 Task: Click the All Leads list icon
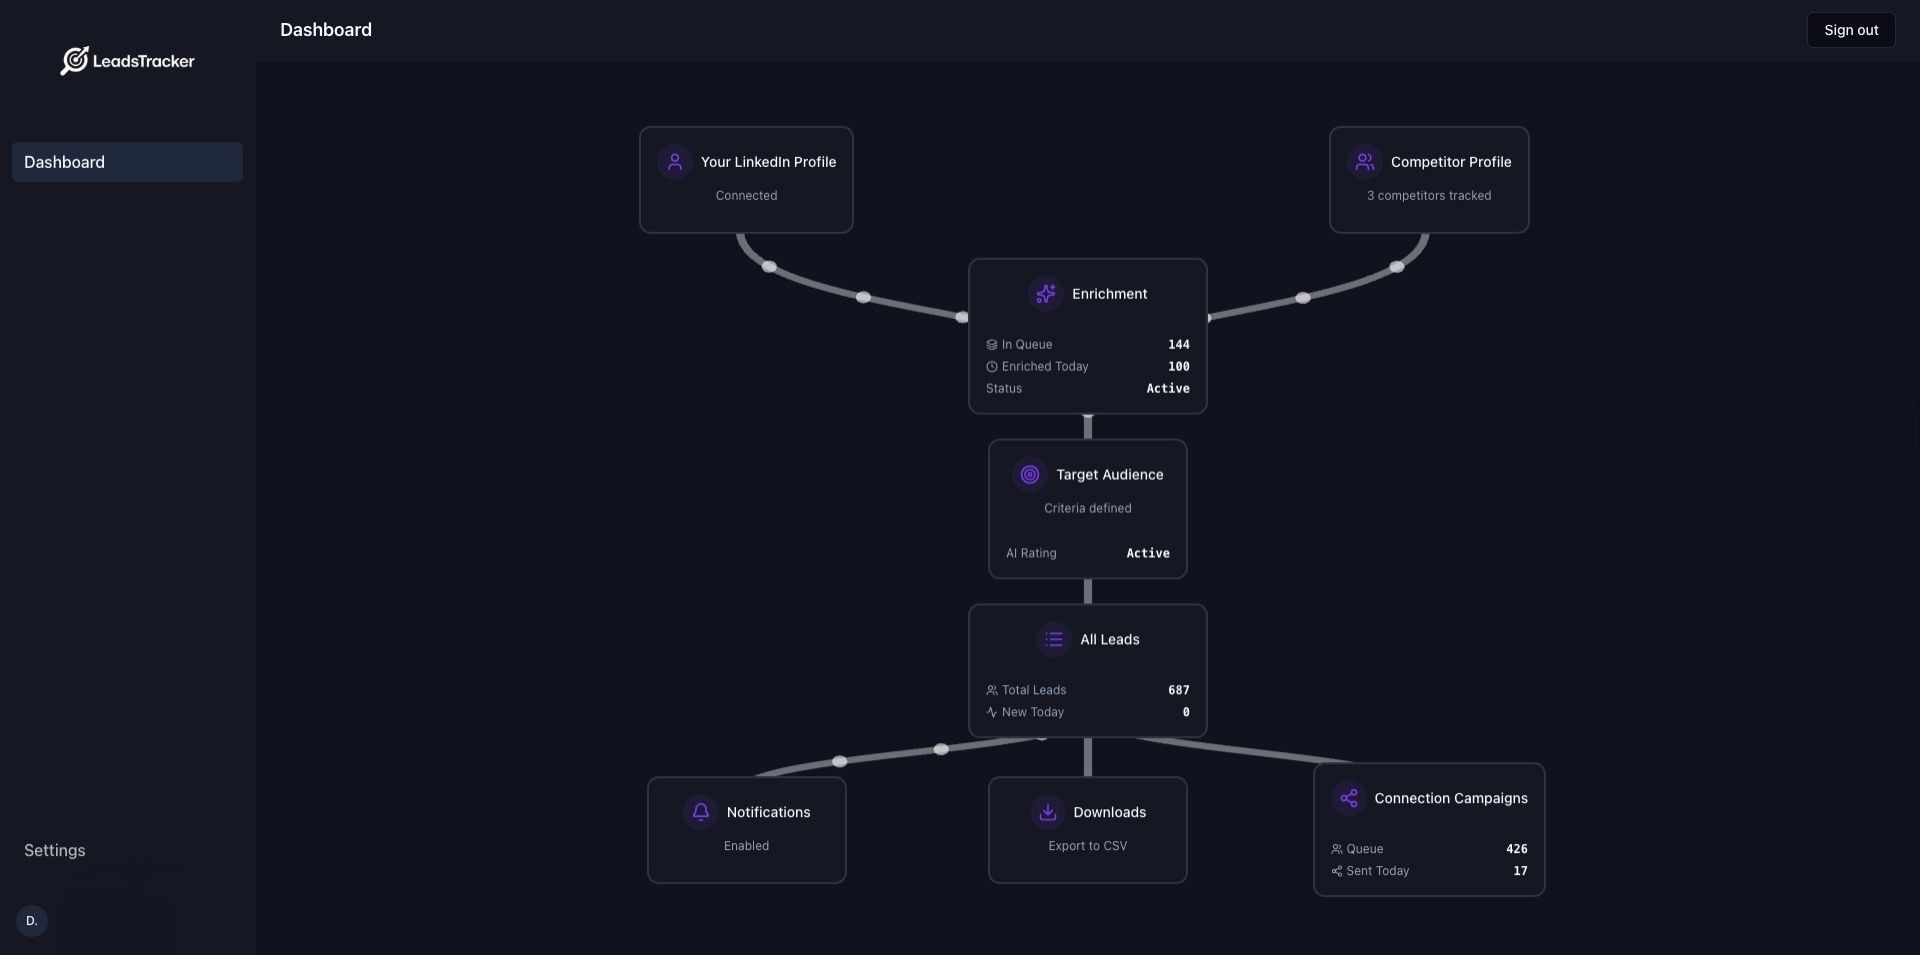point(1053,639)
